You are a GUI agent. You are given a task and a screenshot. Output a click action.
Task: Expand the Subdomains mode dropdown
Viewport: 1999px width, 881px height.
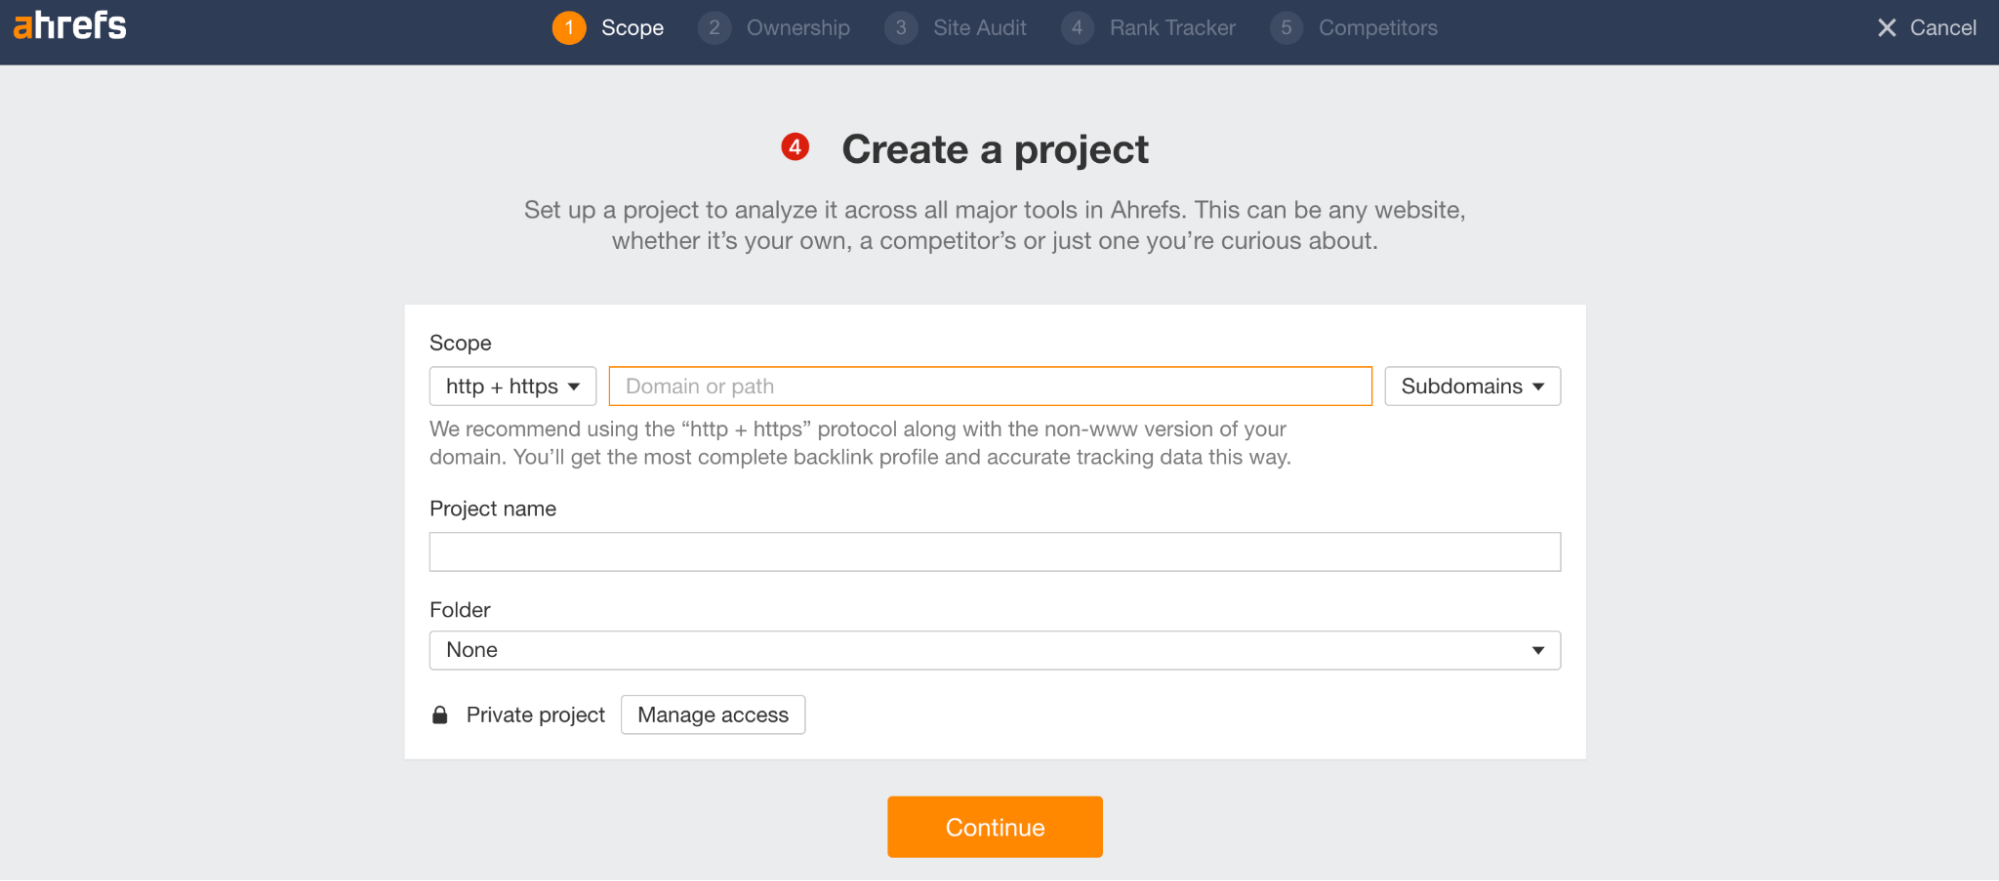pyautogui.click(x=1471, y=386)
